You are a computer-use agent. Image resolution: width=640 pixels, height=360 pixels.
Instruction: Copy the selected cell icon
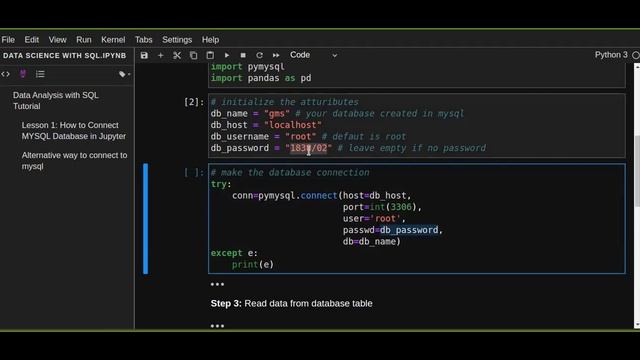193,55
